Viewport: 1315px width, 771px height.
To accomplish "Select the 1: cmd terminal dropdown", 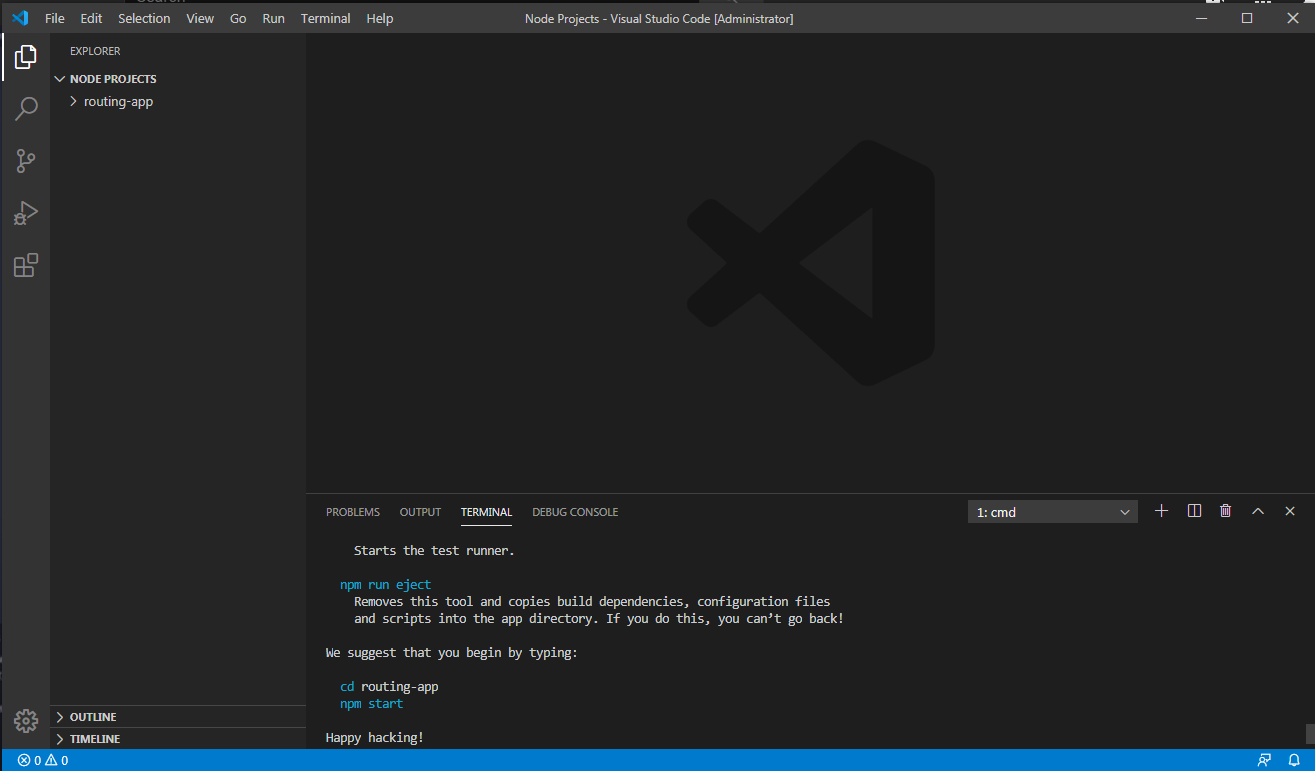I will (1052, 512).
